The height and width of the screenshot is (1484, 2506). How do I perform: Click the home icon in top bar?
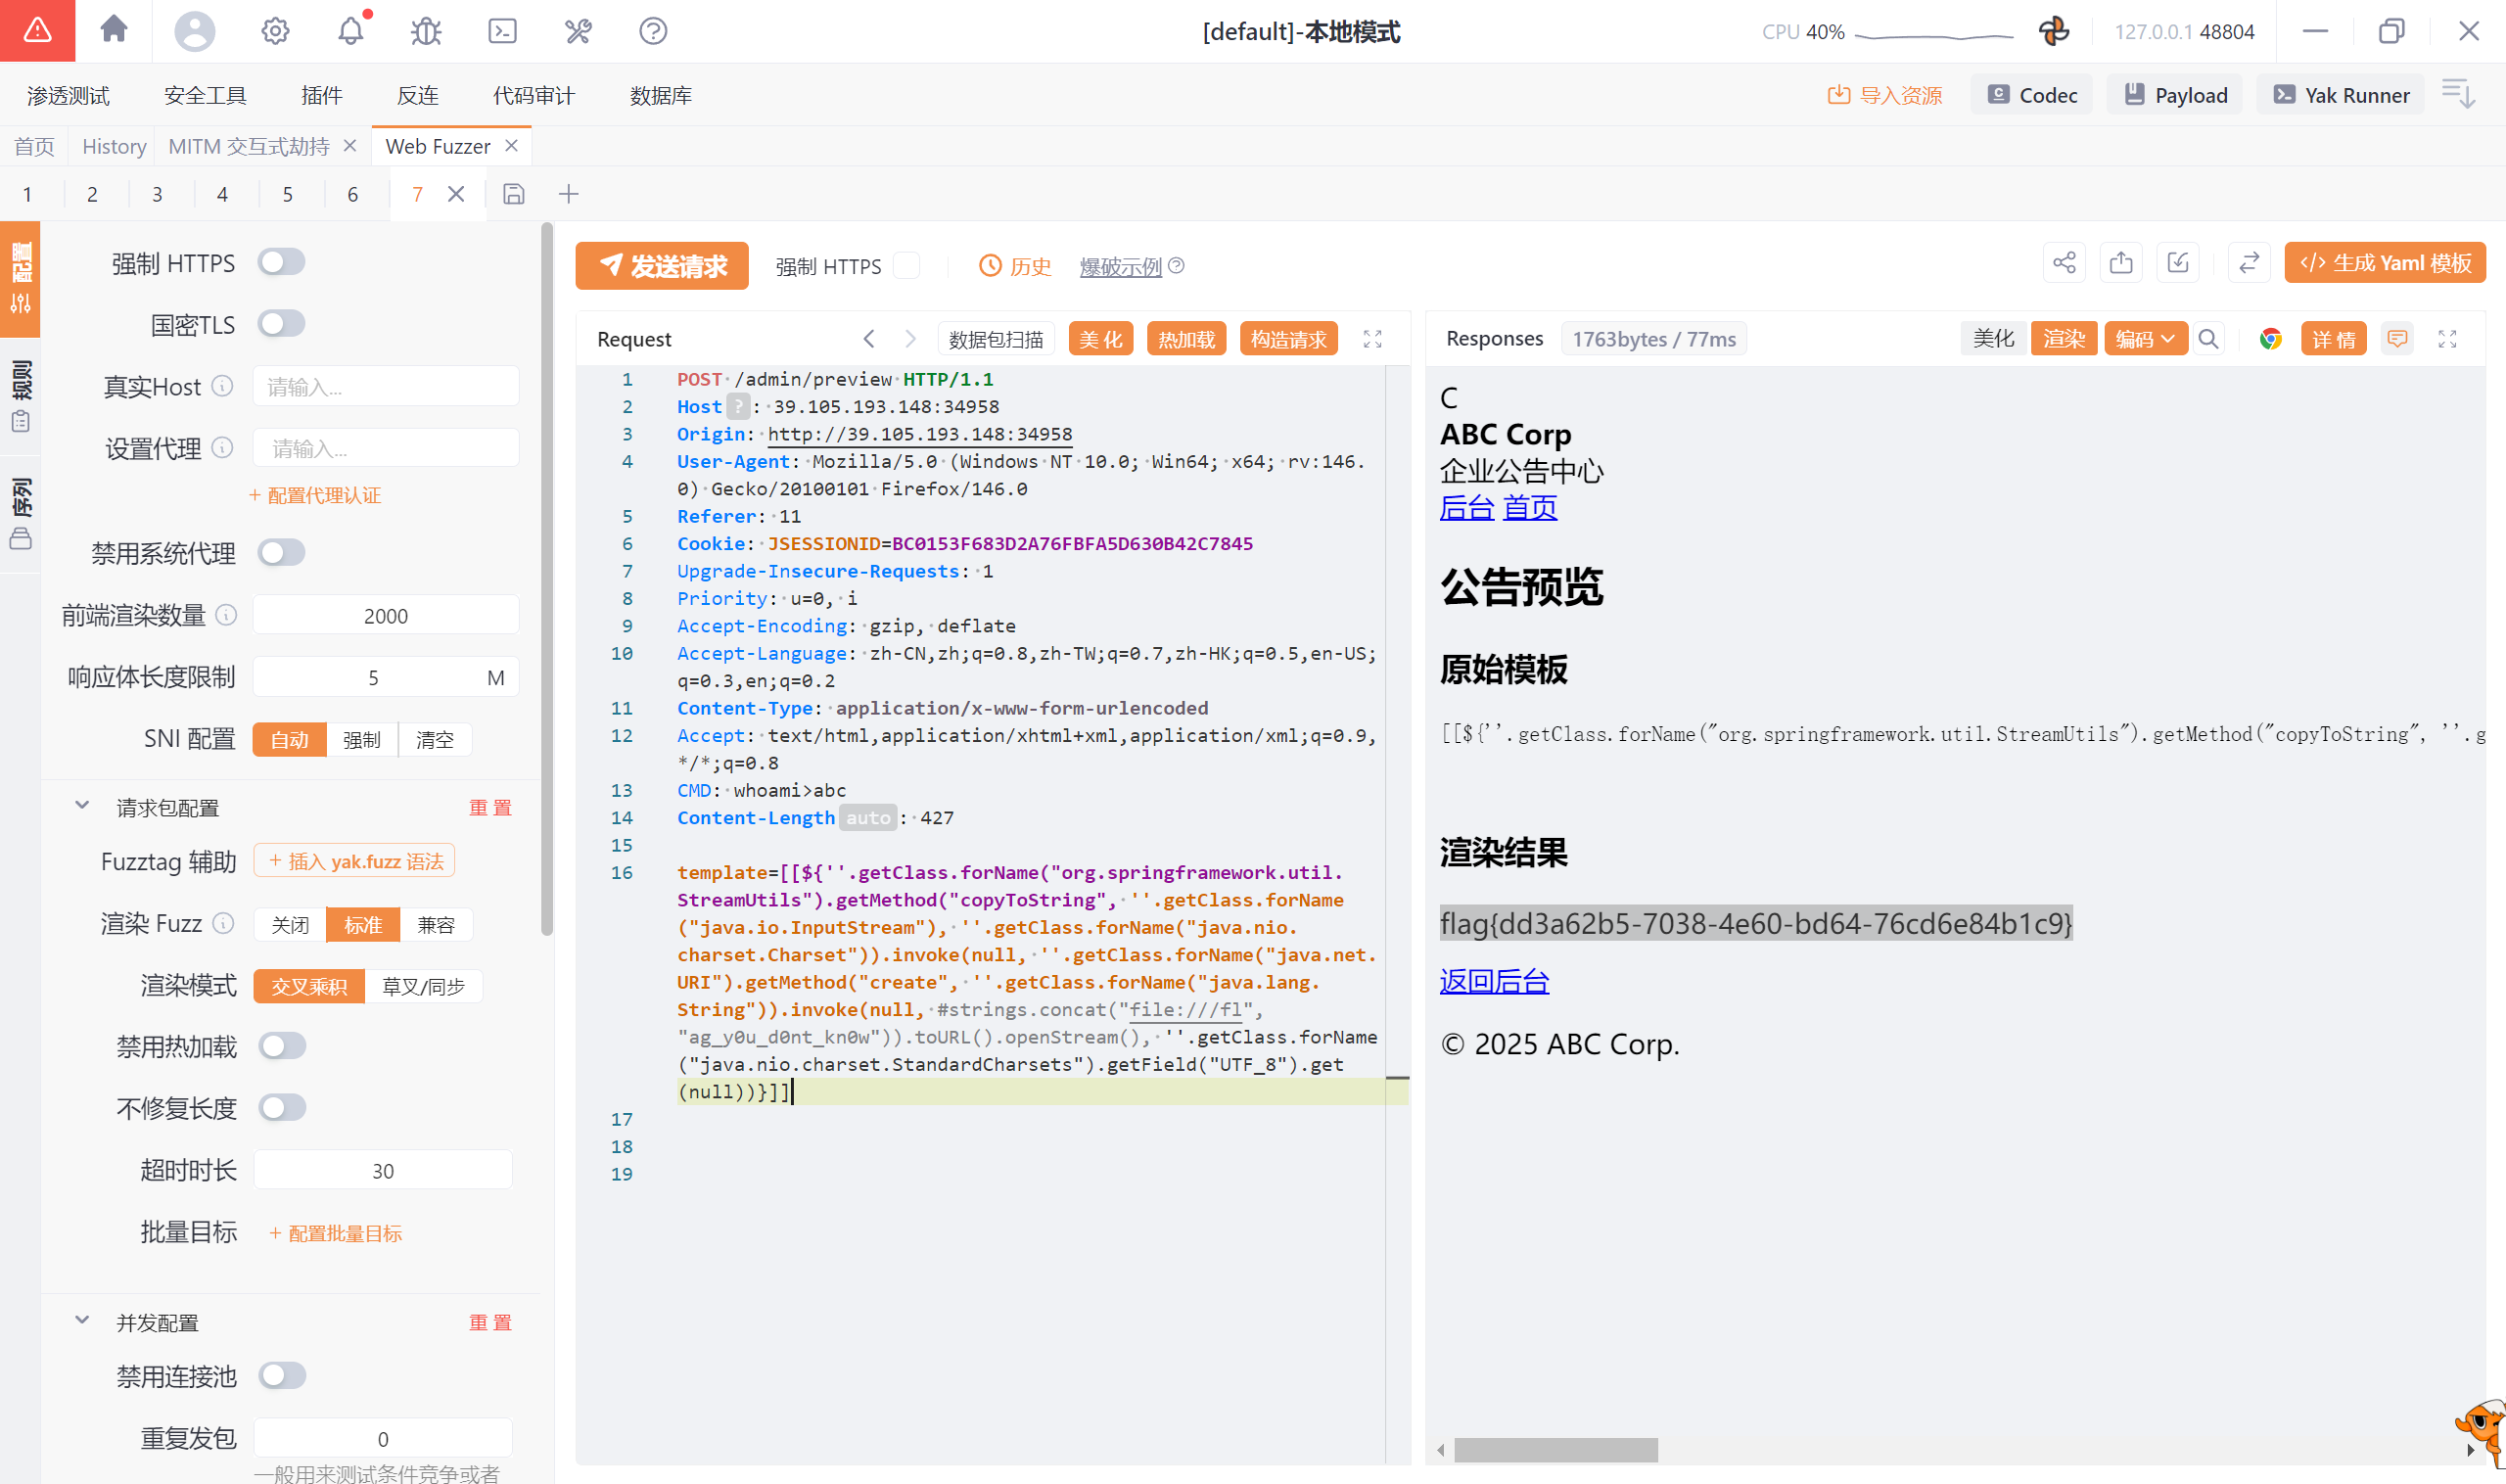pos(114,30)
